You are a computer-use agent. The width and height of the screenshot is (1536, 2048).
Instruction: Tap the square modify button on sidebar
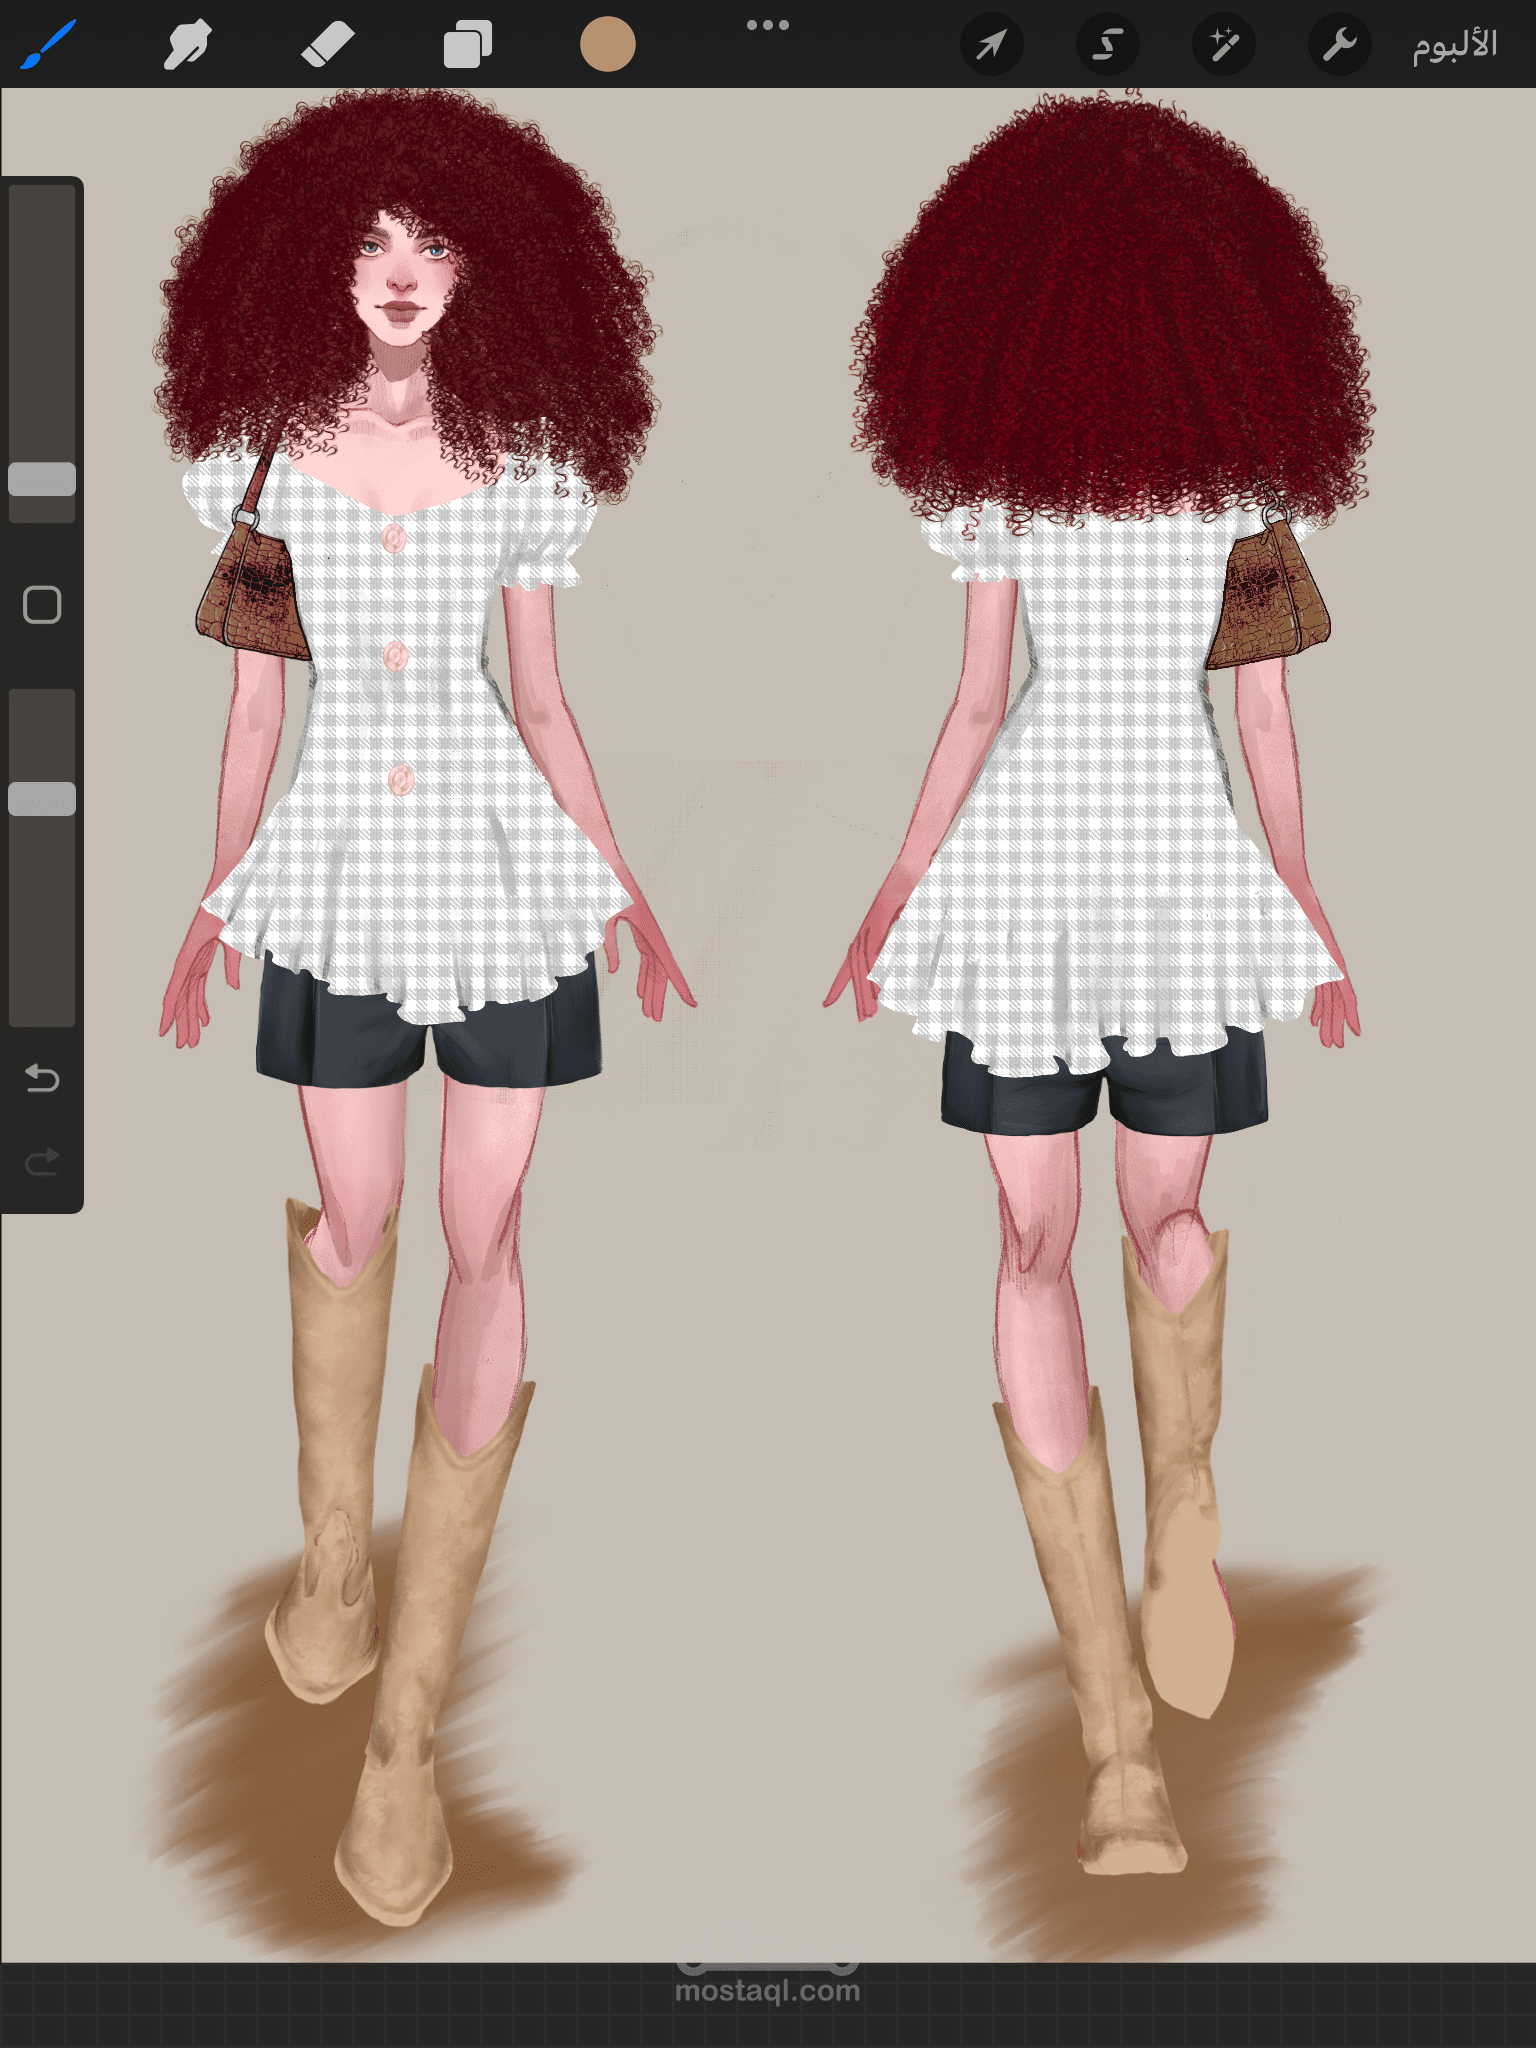(42, 605)
